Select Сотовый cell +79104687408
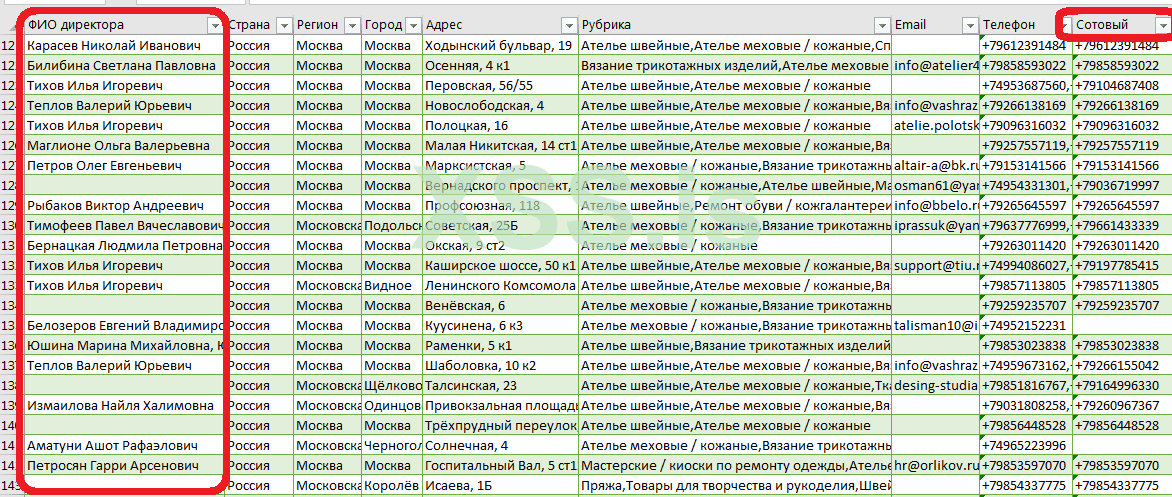 1122,85
